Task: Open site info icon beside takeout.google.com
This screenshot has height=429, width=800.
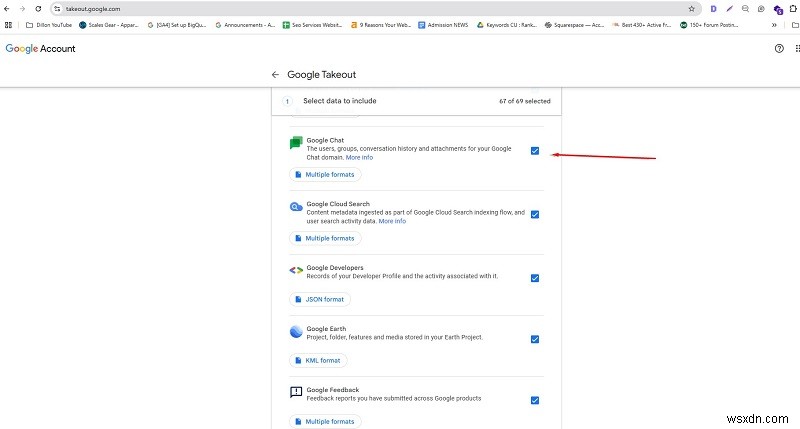Action: (x=57, y=9)
